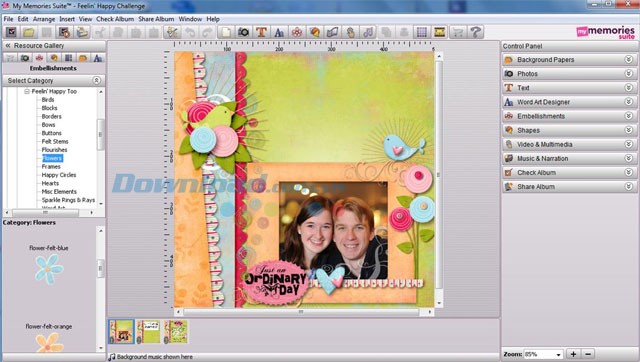The width and height of the screenshot is (640, 362).
Task: Insert shape using shapes toolbar icon
Action: 315,32
